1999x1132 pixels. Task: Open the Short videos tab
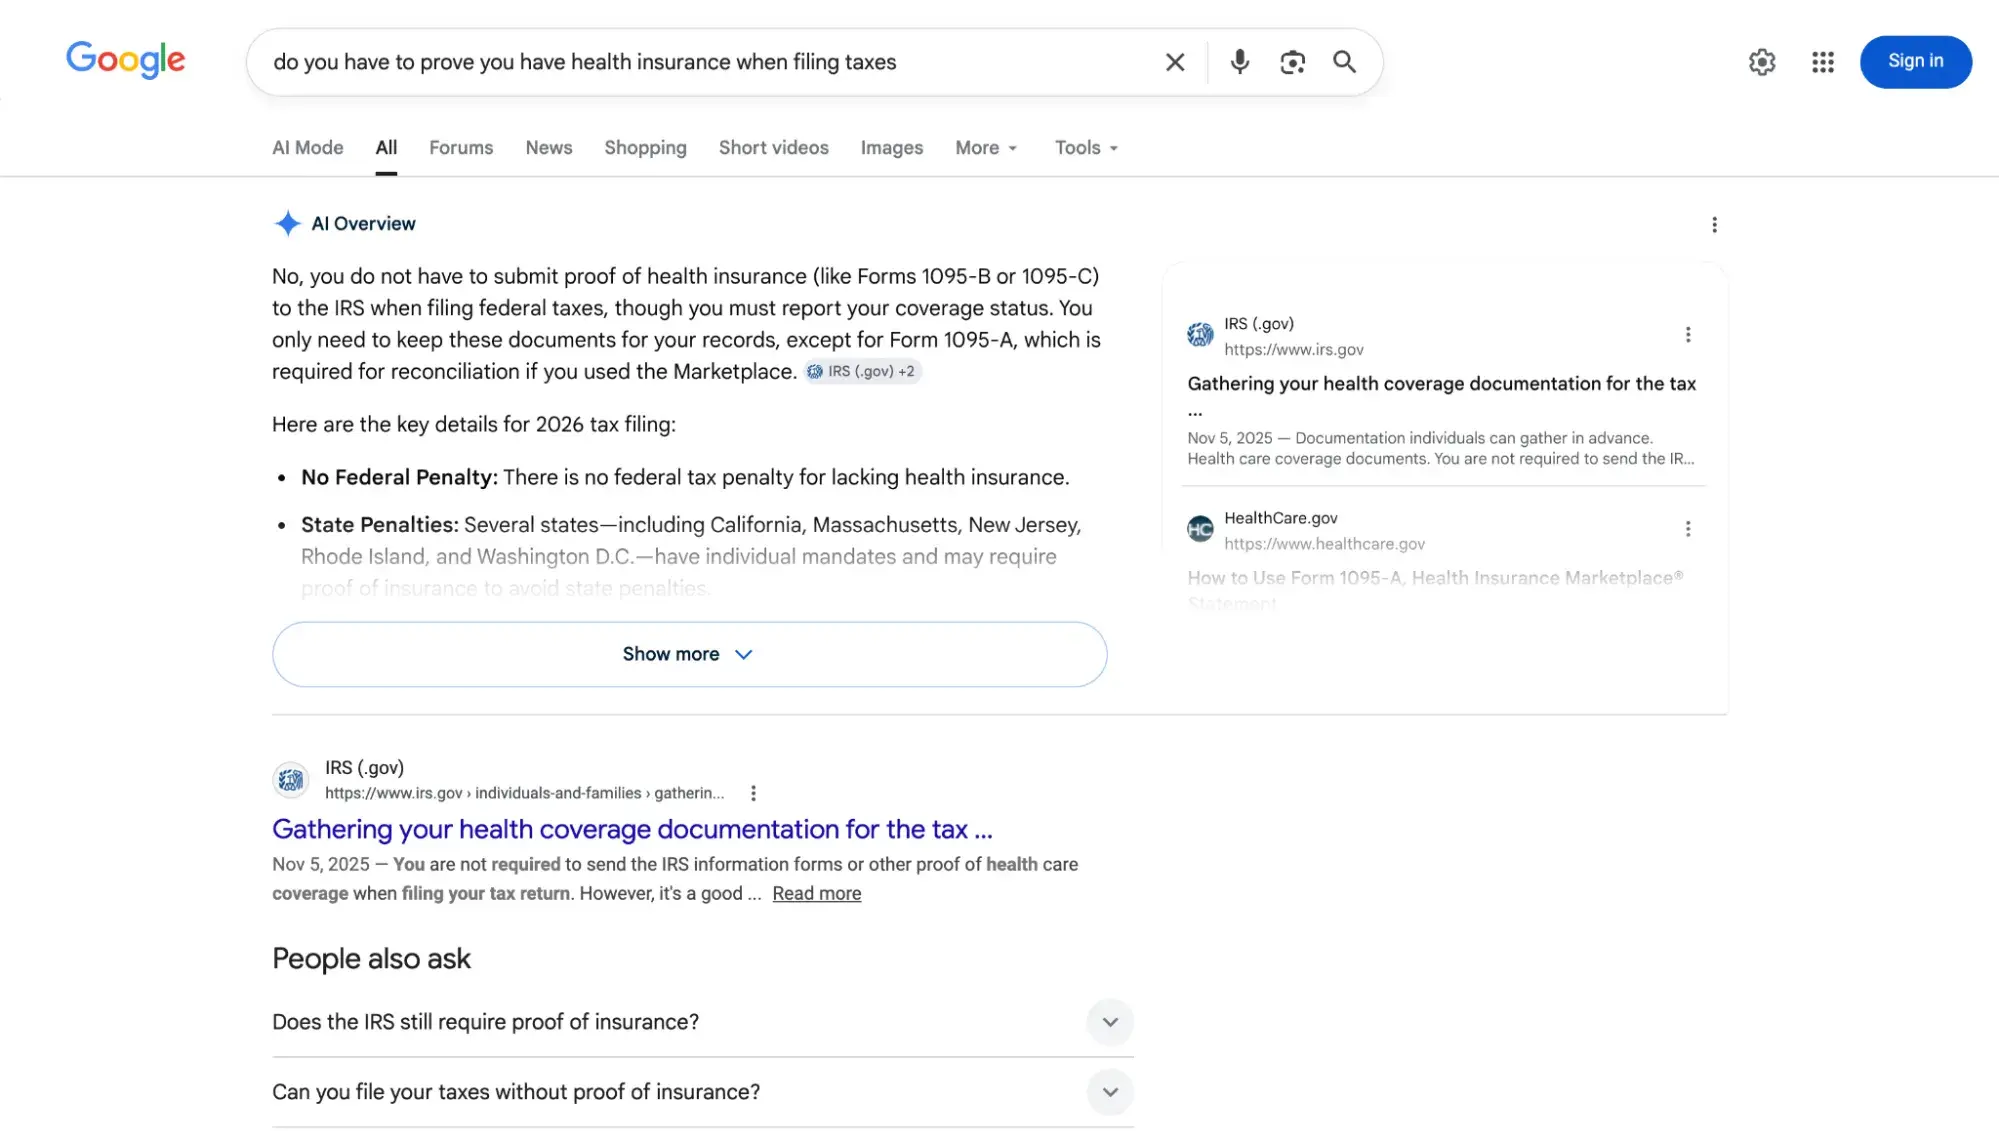[773, 147]
